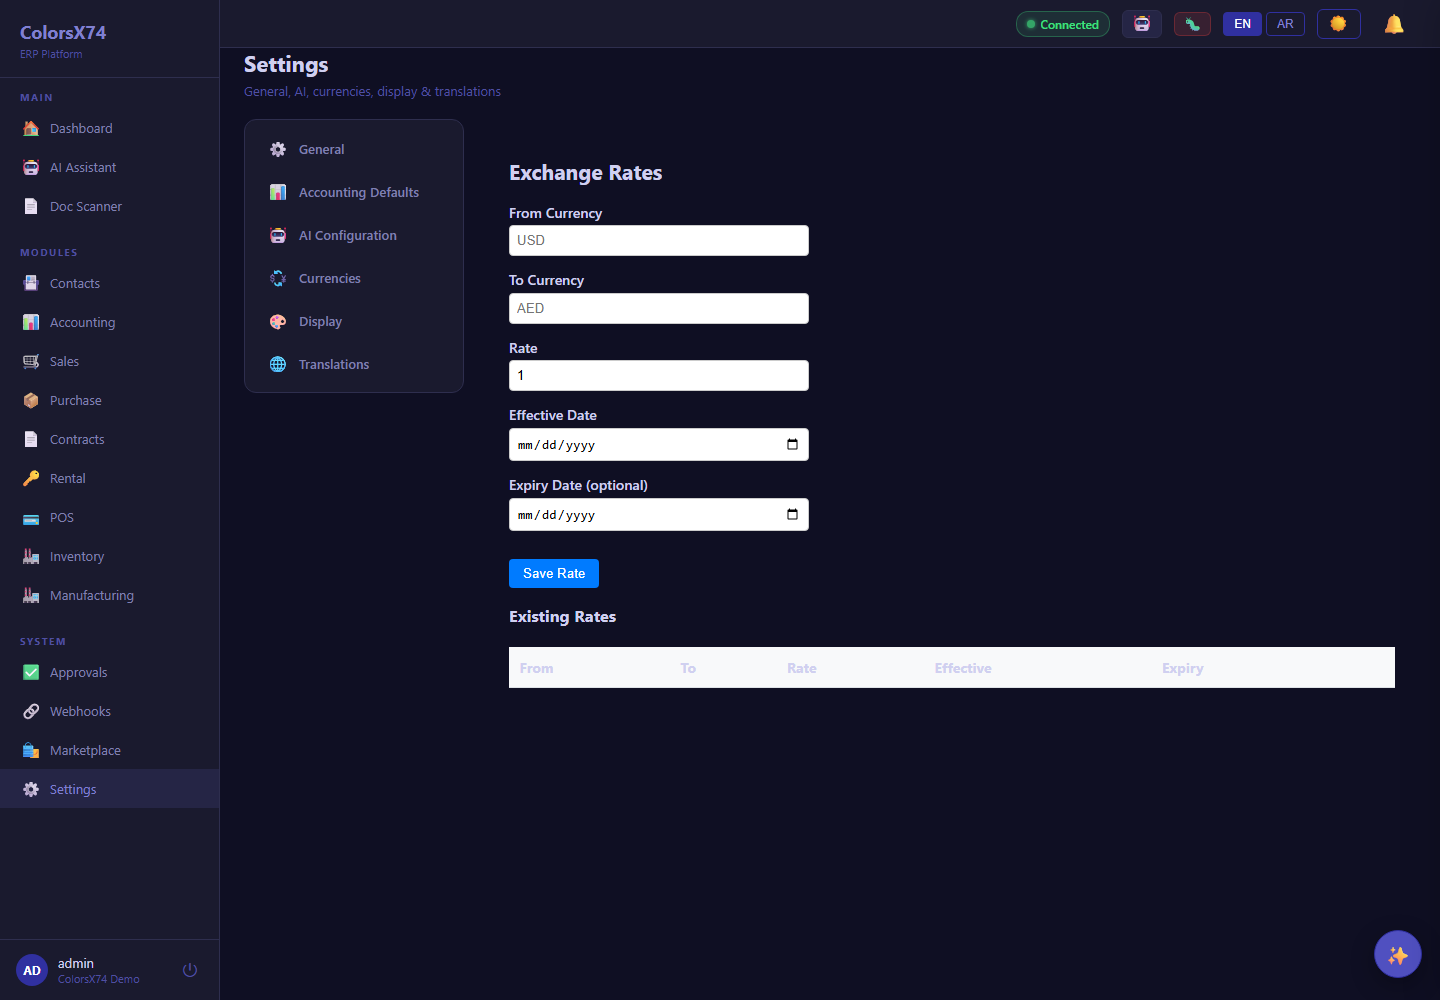This screenshot has height=1000, width=1440.
Task: Open the floating sparkle assistant button
Action: click(1398, 955)
